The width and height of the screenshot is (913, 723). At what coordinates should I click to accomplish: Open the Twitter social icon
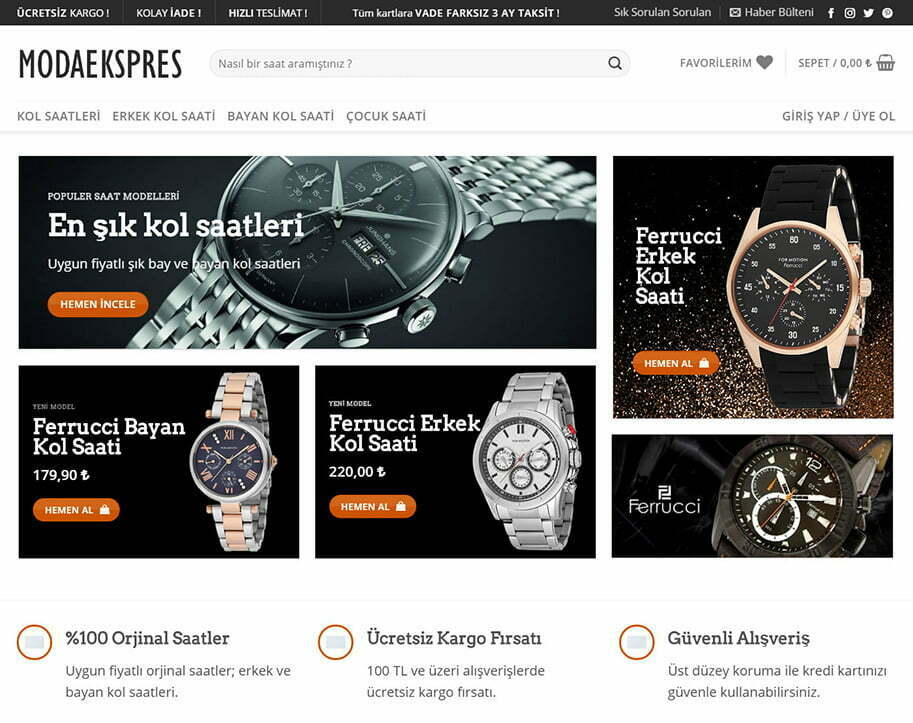869,13
